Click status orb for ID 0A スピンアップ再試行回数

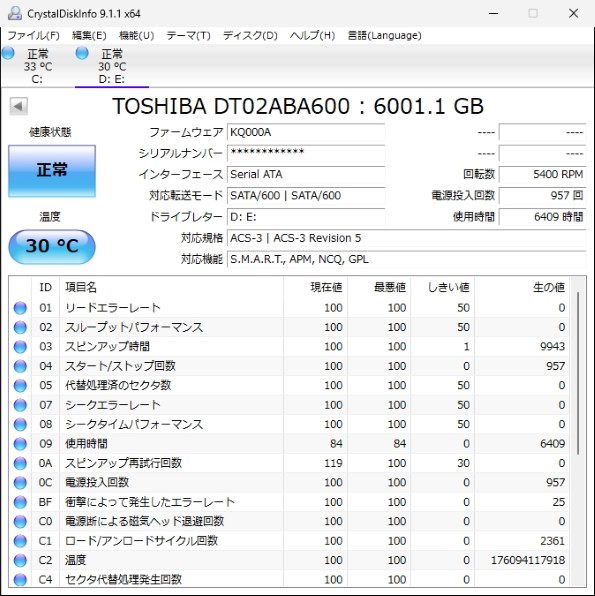(20, 463)
